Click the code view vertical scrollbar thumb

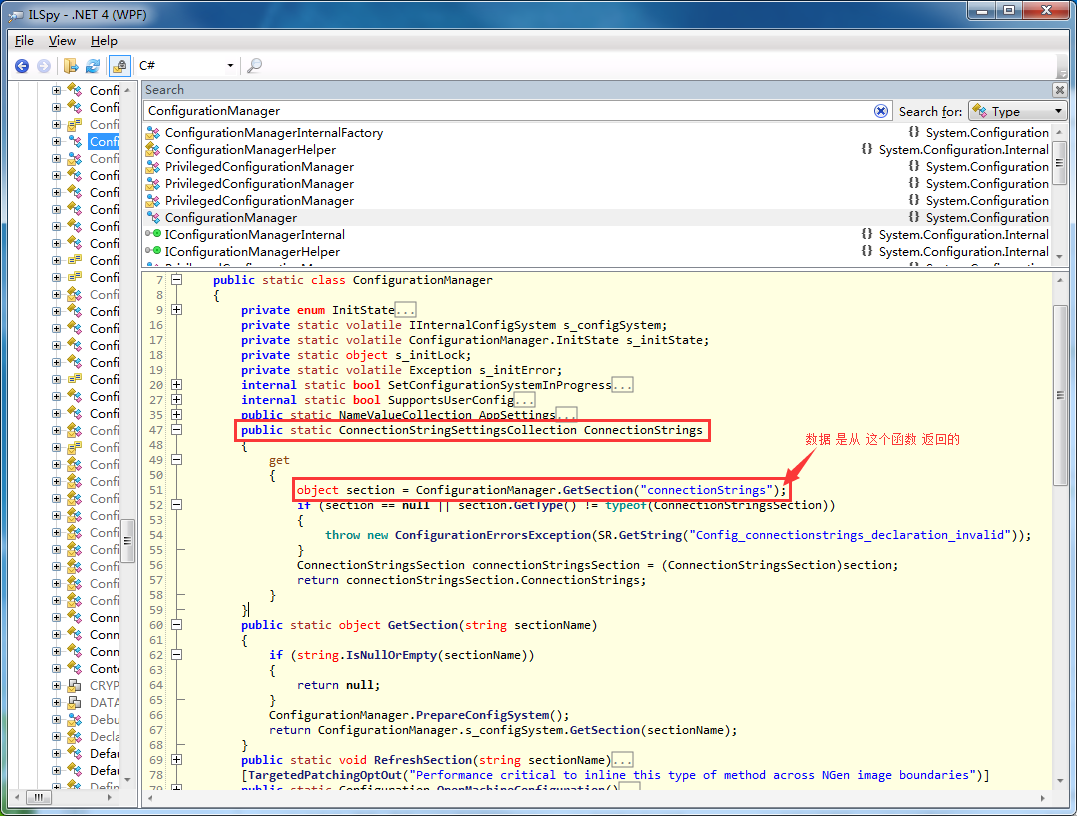pos(1060,395)
